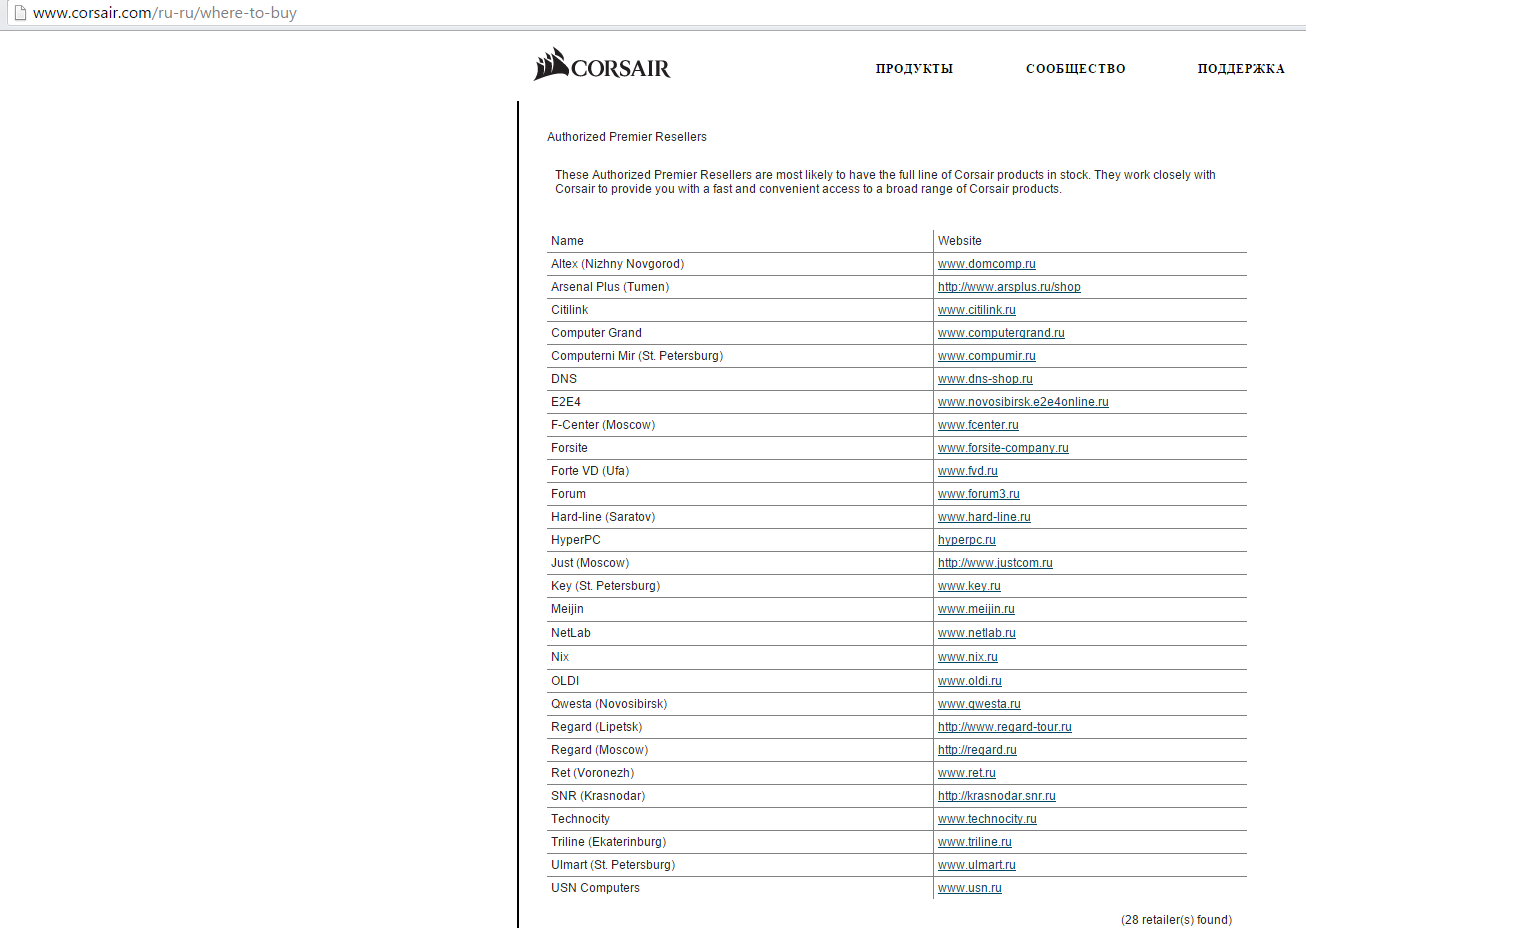The width and height of the screenshot is (1536, 928).
Task: Click the Citilink name cell
Action: click(x=740, y=310)
